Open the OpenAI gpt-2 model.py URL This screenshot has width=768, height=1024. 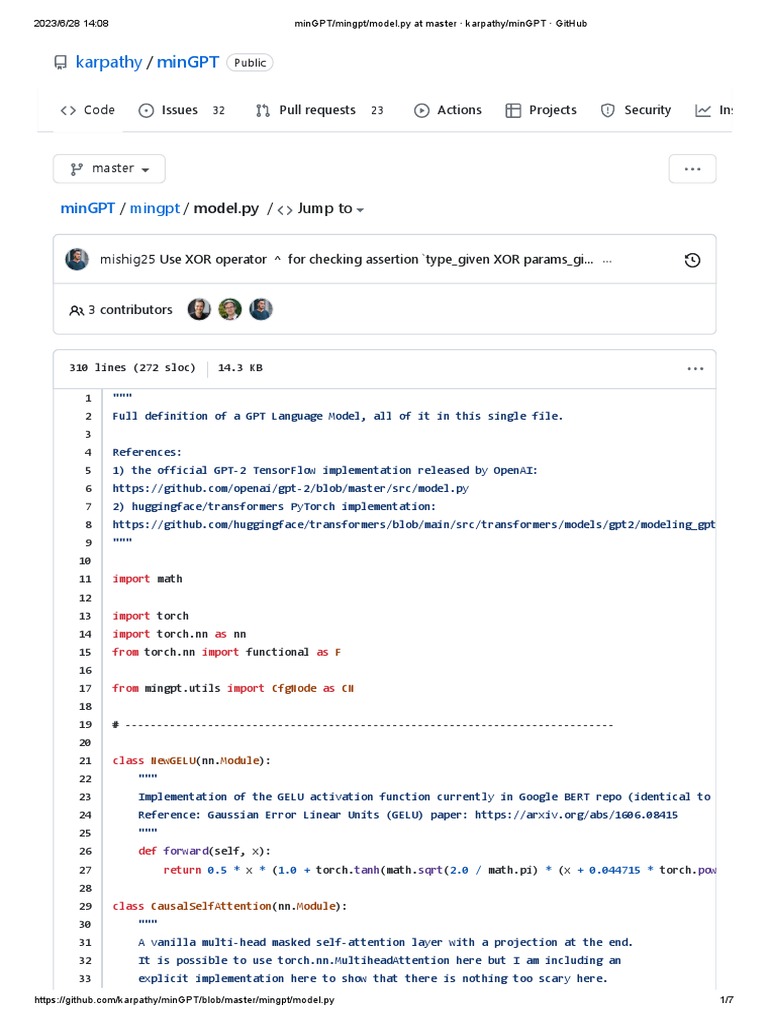[290, 489]
